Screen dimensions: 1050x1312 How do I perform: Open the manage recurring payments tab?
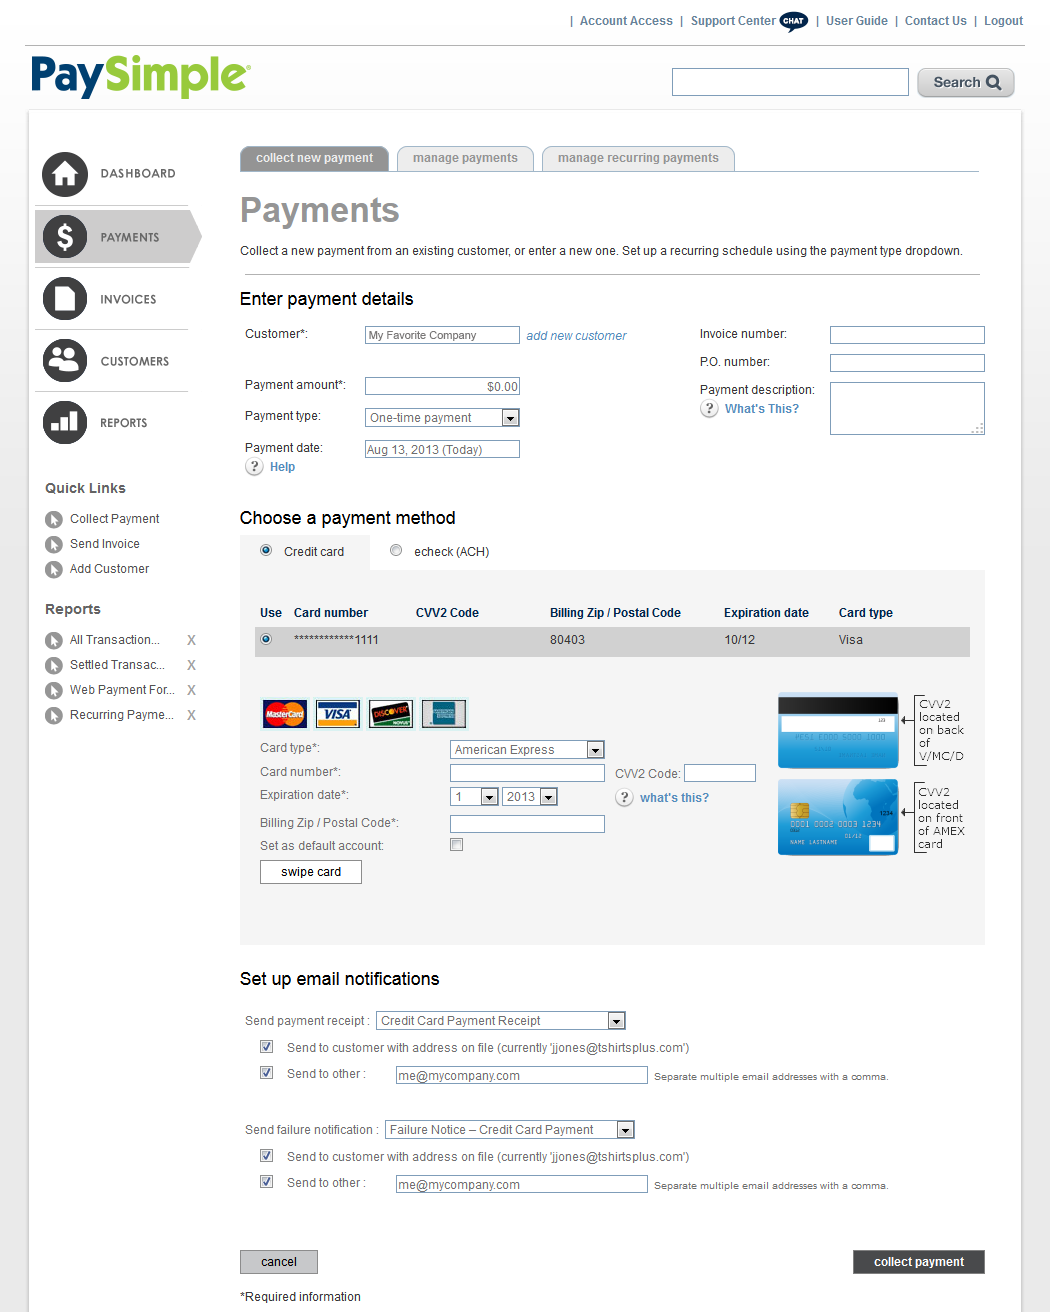[638, 158]
